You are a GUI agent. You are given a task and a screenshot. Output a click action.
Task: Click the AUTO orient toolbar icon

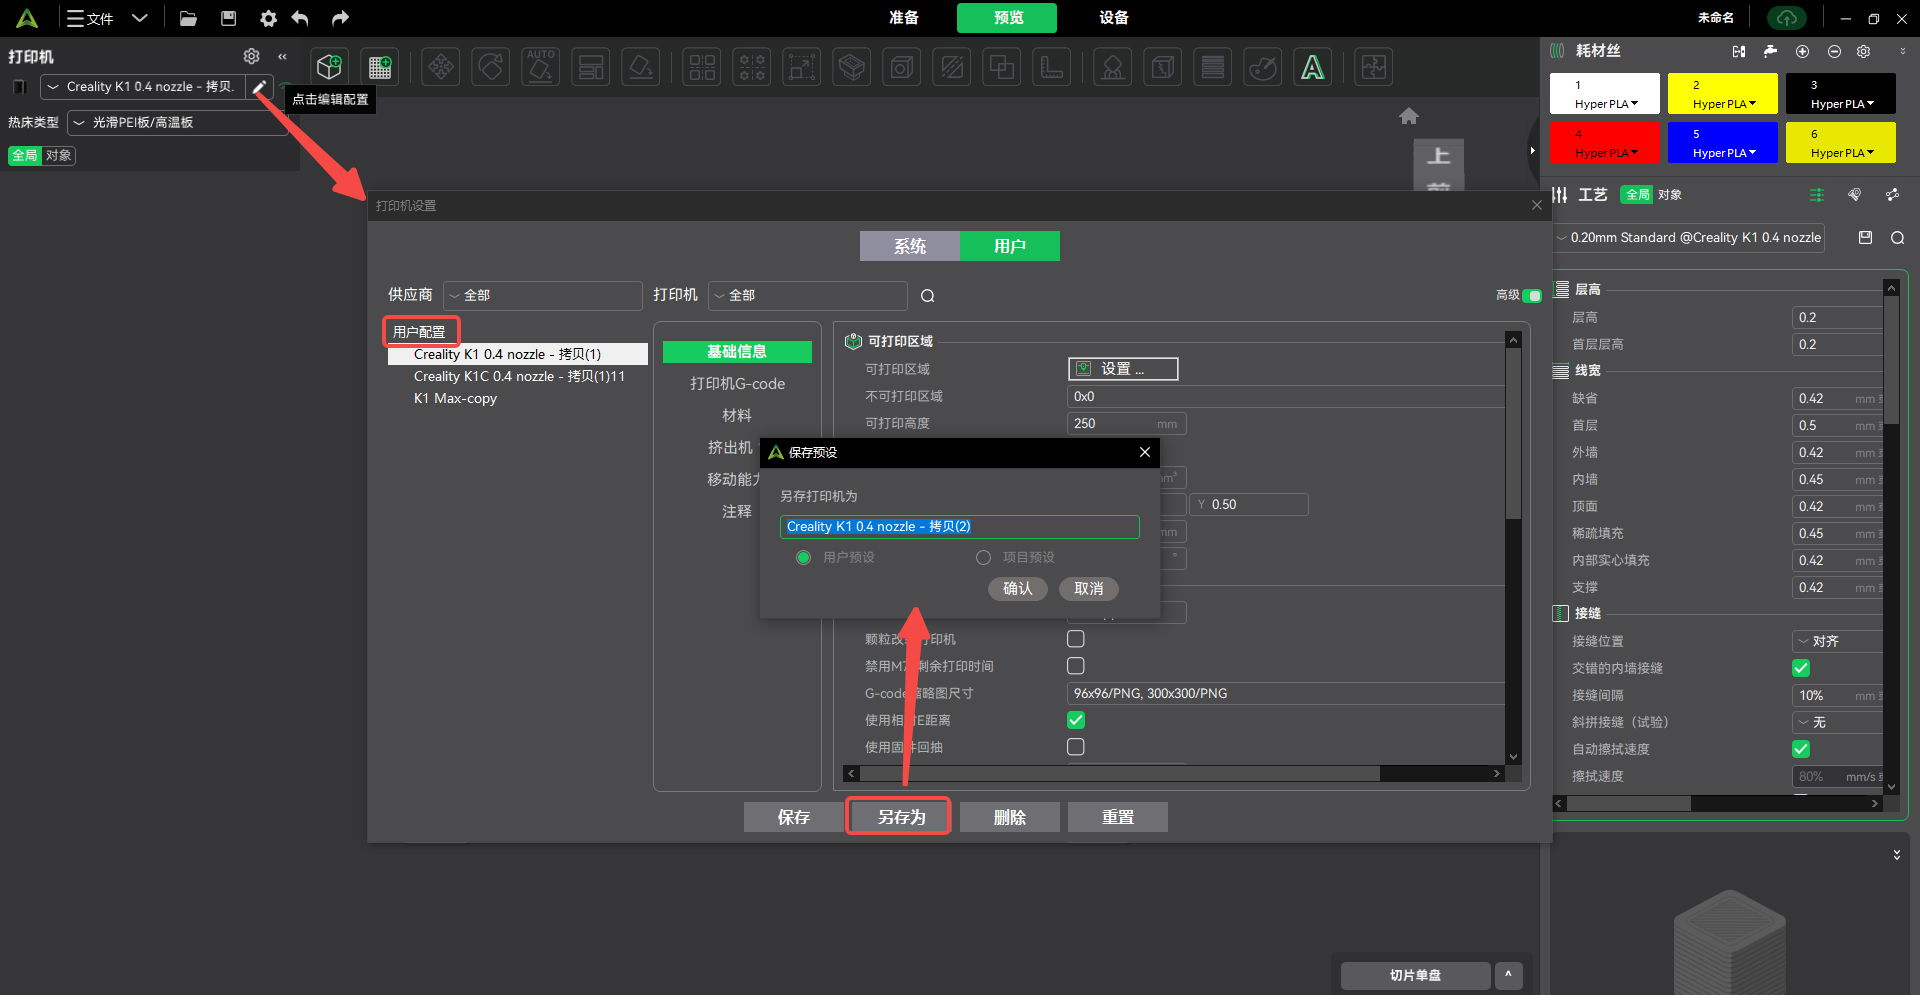(541, 67)
